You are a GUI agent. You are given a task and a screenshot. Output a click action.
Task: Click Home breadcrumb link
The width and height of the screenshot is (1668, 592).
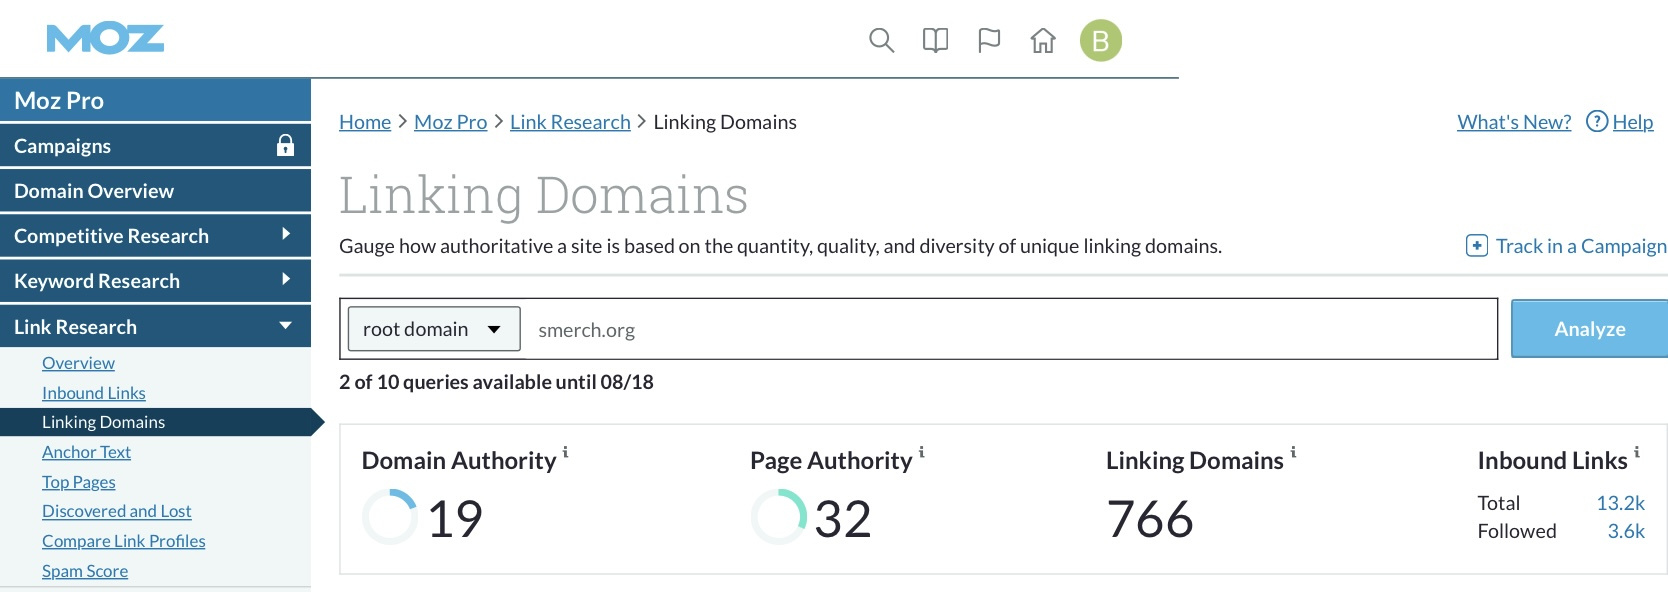(x=365, y=122)
